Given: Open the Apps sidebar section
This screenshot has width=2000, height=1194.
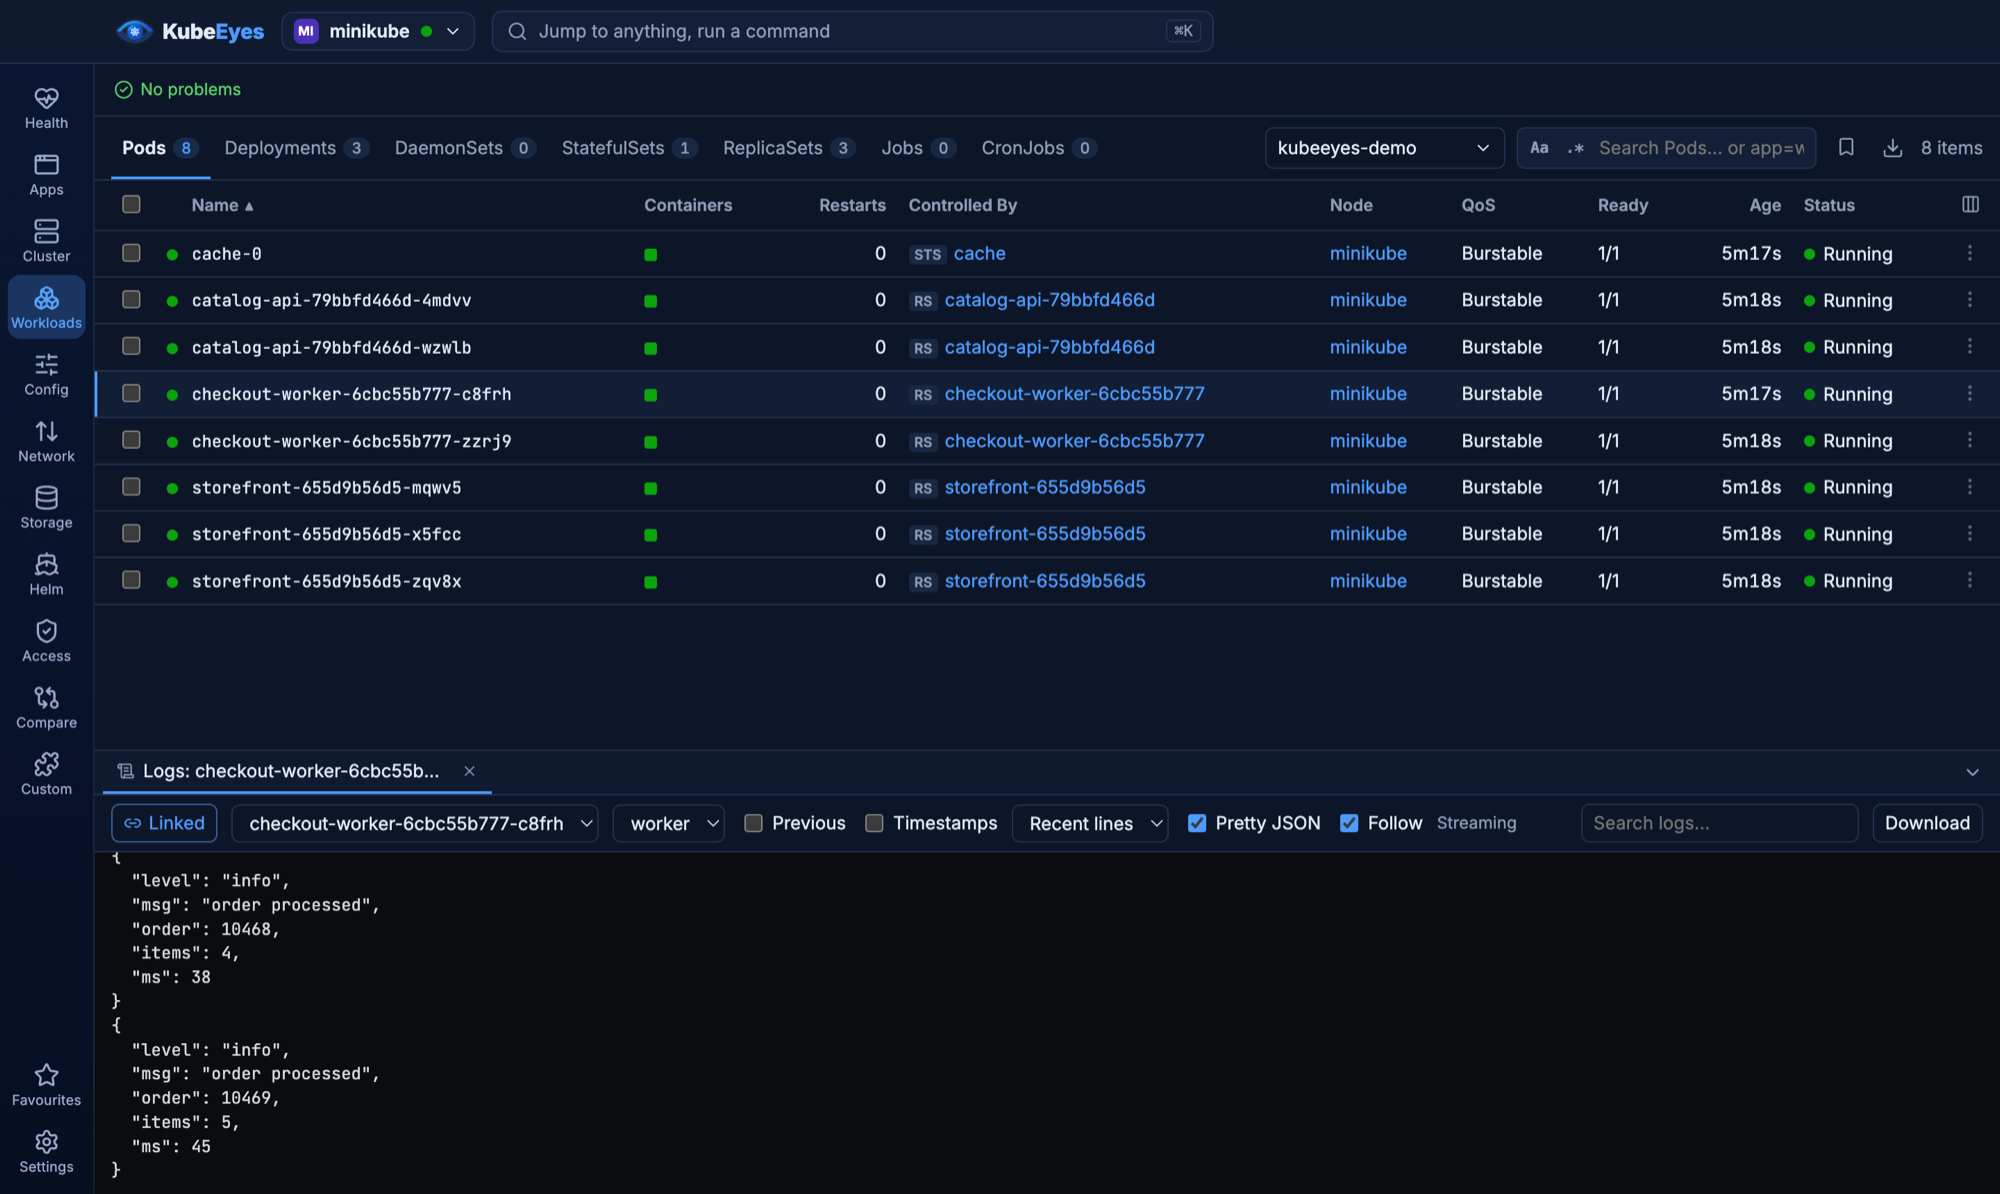Looking at the screenshot, I should [46, 175].
